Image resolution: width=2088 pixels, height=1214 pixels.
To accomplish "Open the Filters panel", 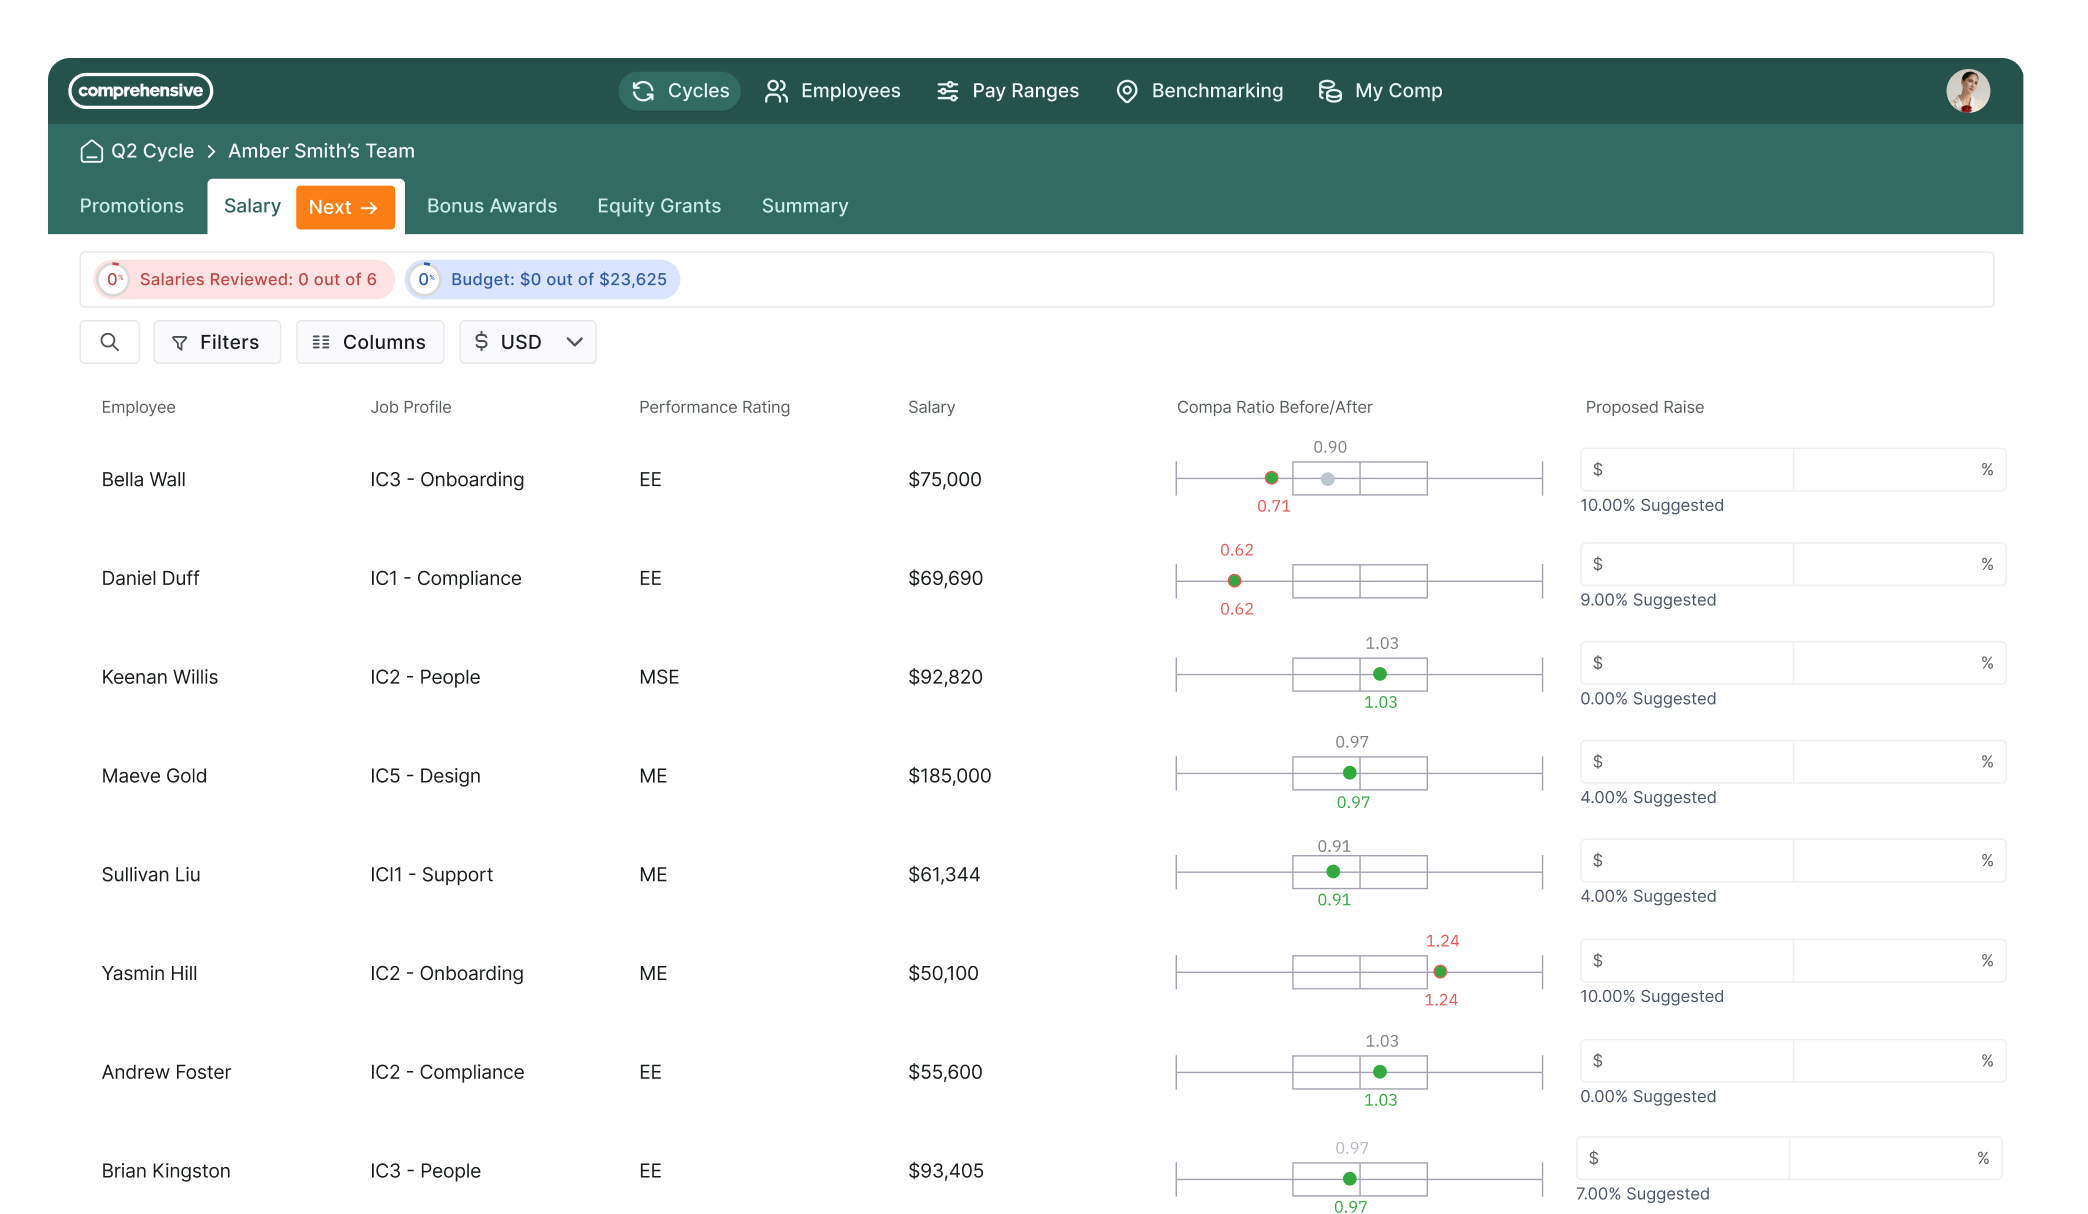I will [217, 342].
